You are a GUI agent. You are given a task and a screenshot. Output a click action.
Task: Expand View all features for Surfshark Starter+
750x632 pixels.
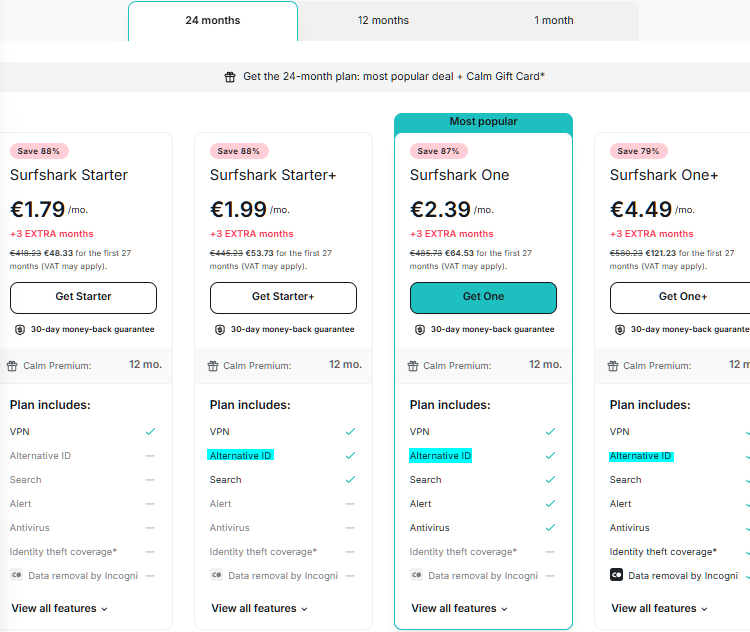[x=259, y=608]
